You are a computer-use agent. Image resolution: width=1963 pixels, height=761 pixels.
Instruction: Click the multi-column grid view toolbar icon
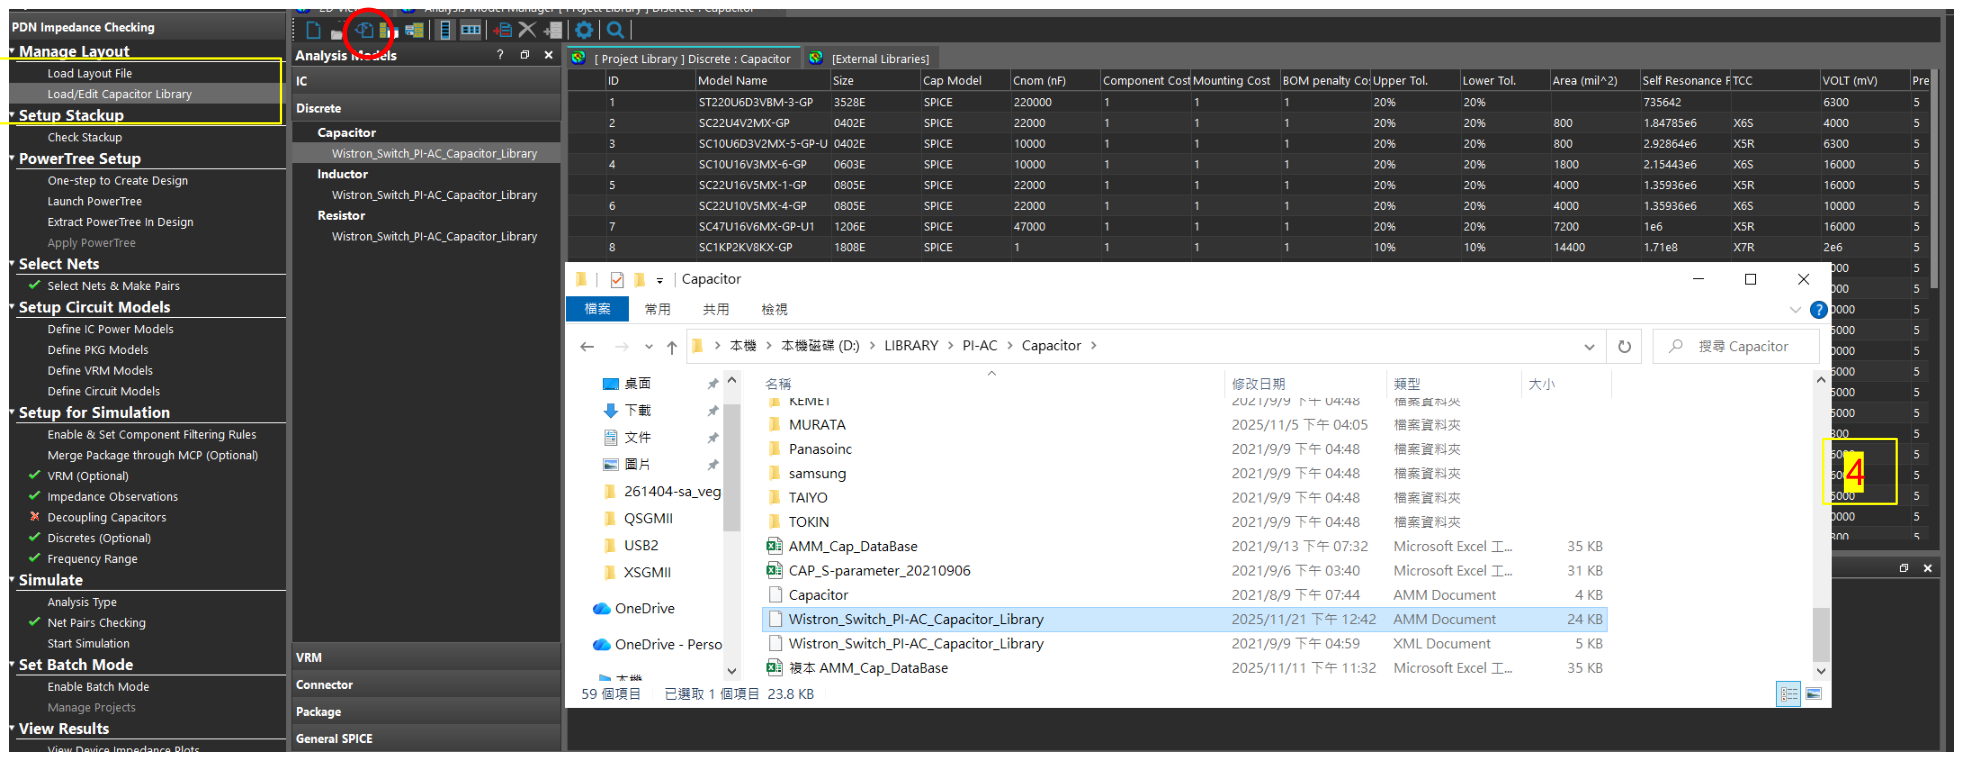[470, 30]
